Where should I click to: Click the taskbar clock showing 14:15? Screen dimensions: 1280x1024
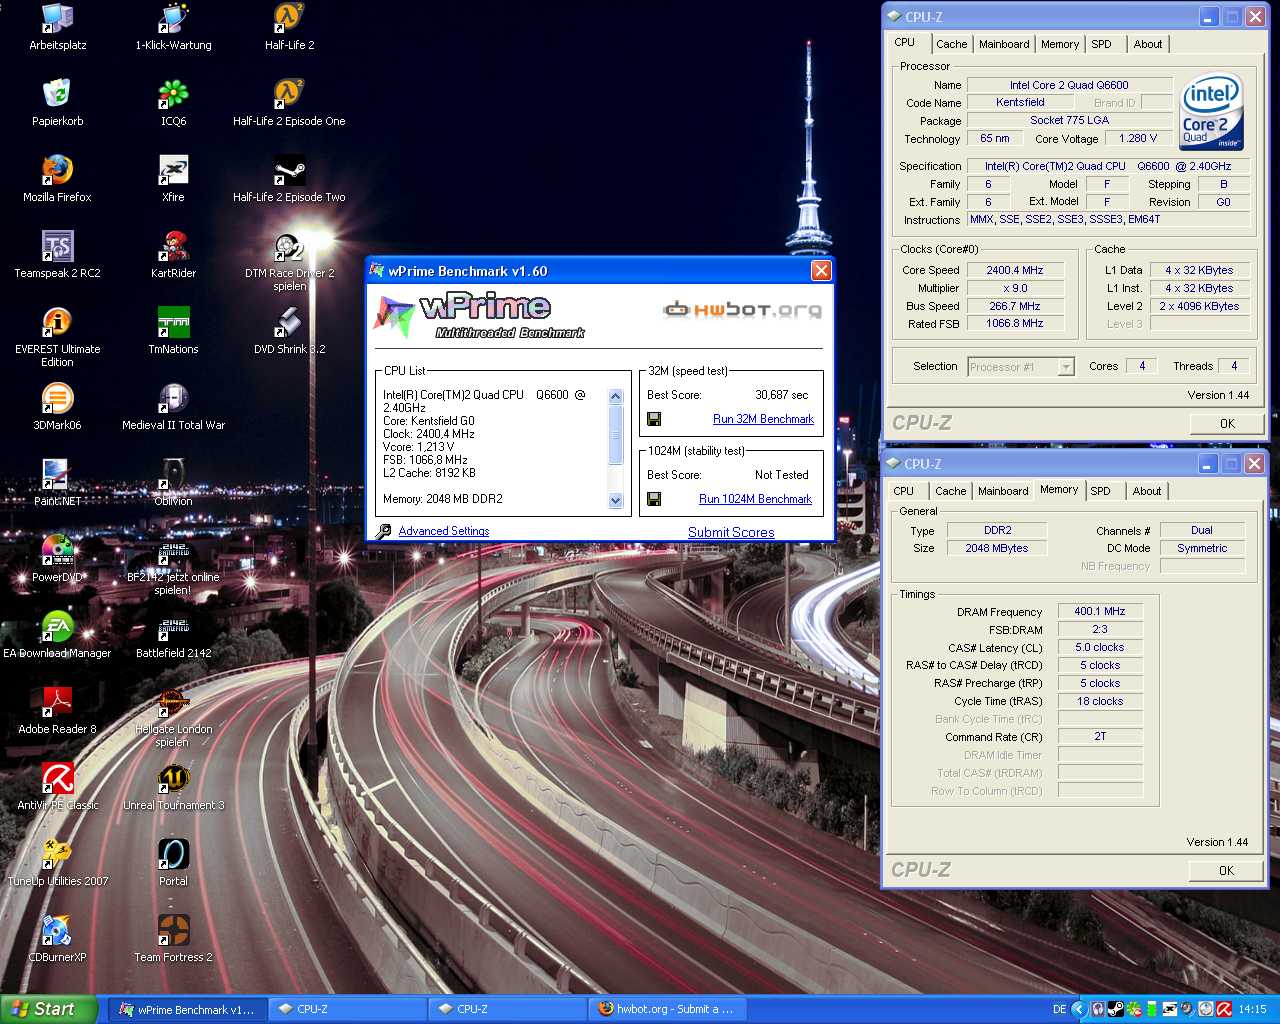tap(1252, 1009)
